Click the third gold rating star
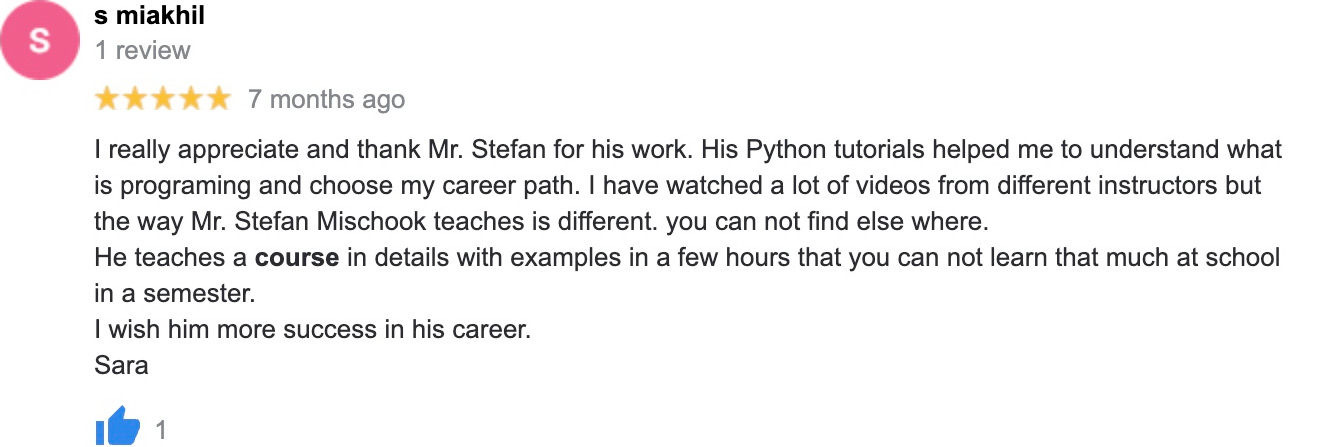This screenshot has width=1329, height=447. pyautogui.click(x=162, y=99)
